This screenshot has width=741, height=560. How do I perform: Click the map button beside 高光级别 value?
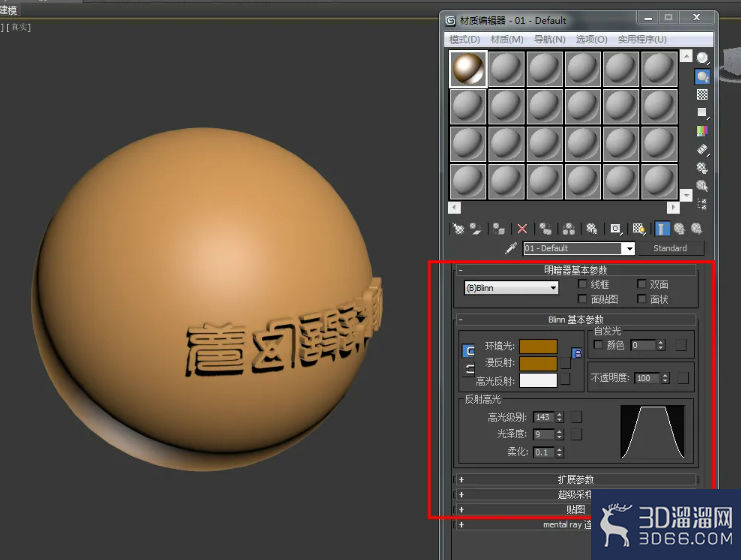(577, 417)
